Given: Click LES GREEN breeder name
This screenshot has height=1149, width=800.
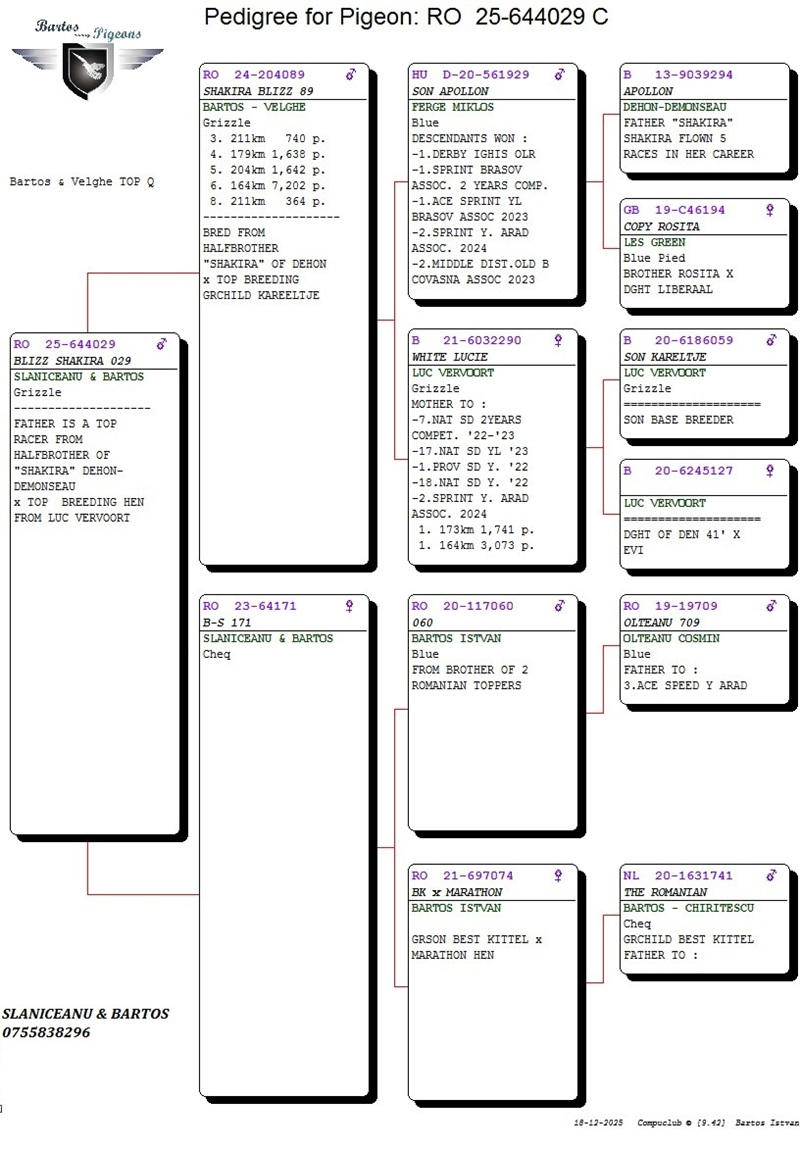Looking at the screenshot, I should click(654, 242).
